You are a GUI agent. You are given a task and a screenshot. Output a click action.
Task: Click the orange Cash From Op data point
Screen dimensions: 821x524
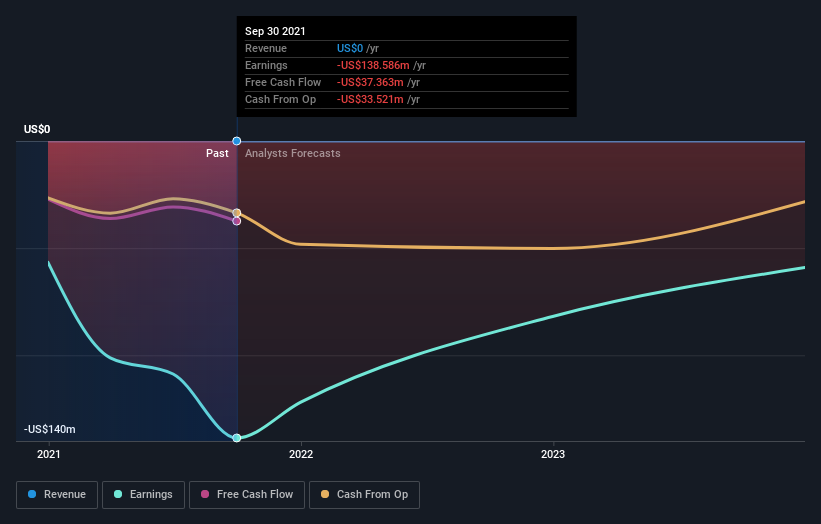click(x=237, y=213)
